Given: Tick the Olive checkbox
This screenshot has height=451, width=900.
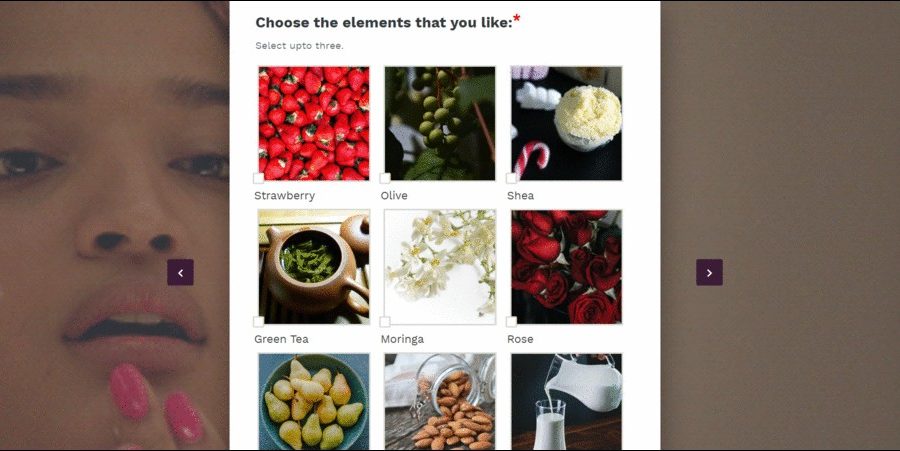Looking at the screenshot, I should pyautogui.click(x=385, y=178).
